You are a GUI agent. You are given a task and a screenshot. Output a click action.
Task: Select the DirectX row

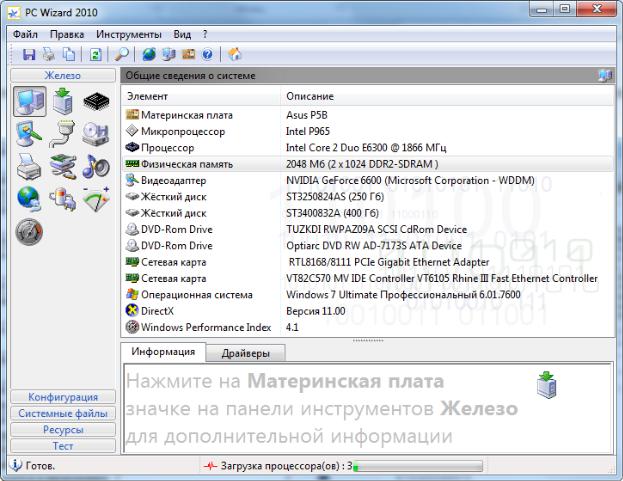click(368, 311)
